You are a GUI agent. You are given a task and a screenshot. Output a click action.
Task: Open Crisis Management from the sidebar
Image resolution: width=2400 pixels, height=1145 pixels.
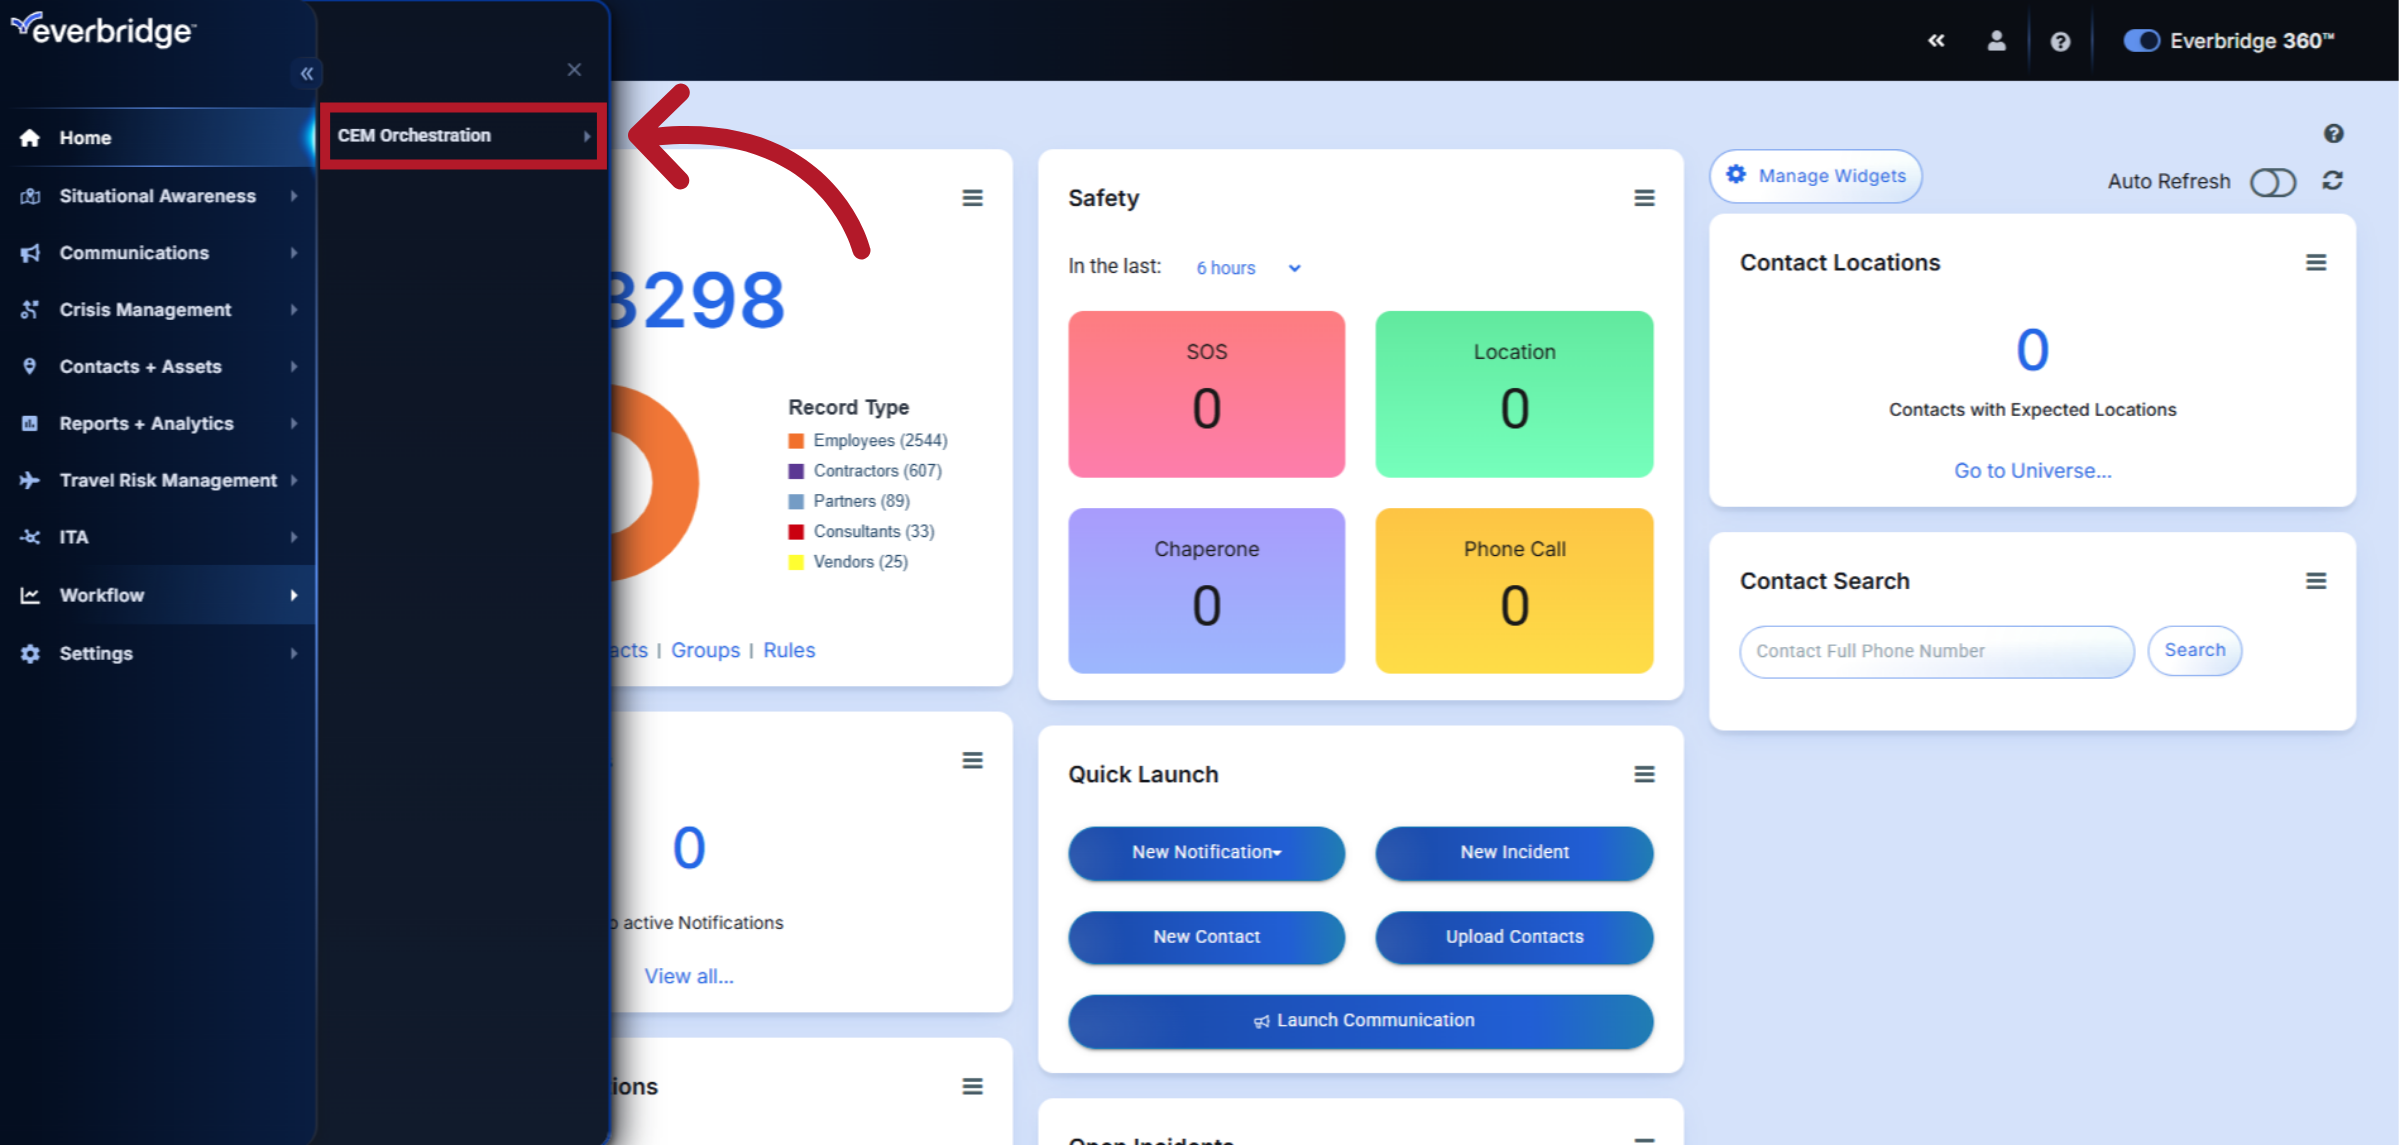30,310
